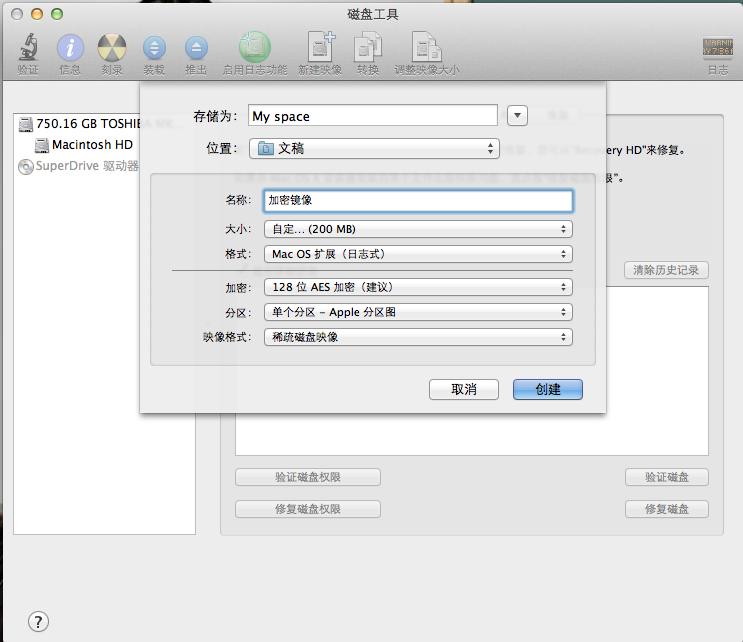Click the 新建映像 new image icon
Screen dimensions: 743x642
tap(321, 47)
